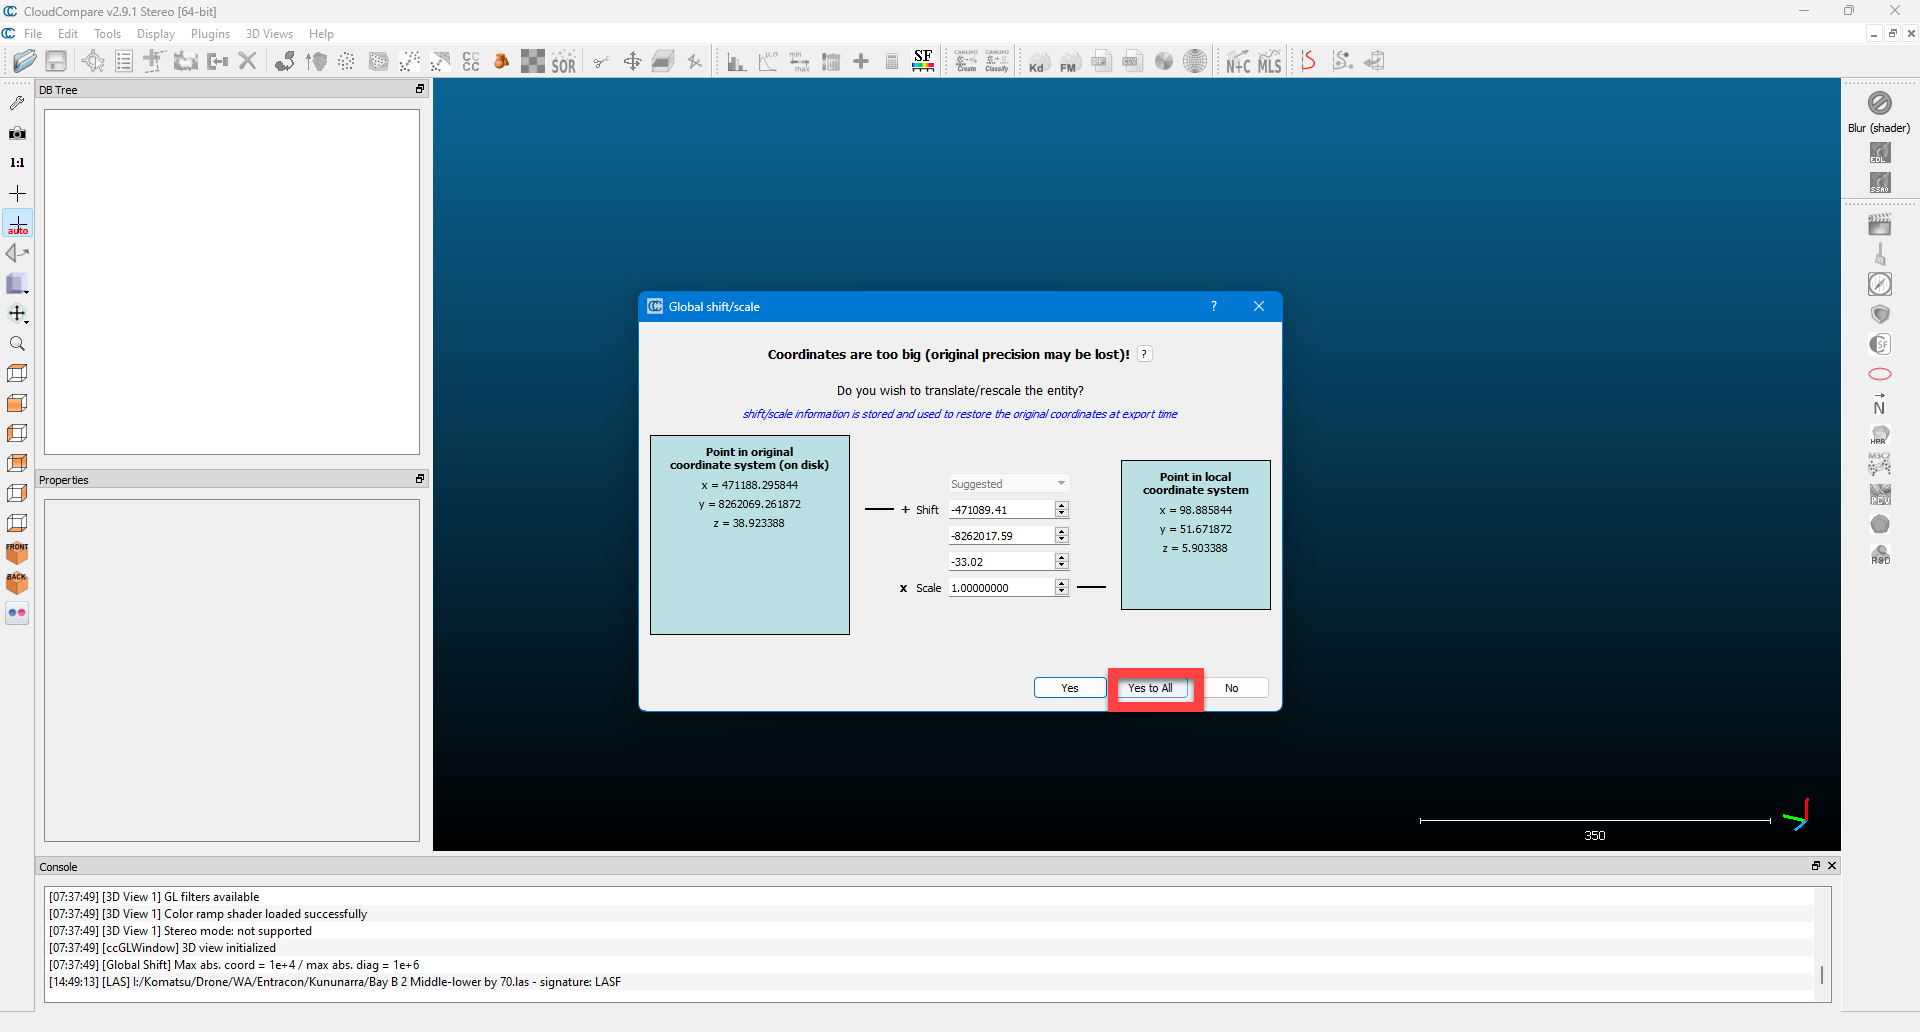Select the Segment scissors tool

(601, 61)
